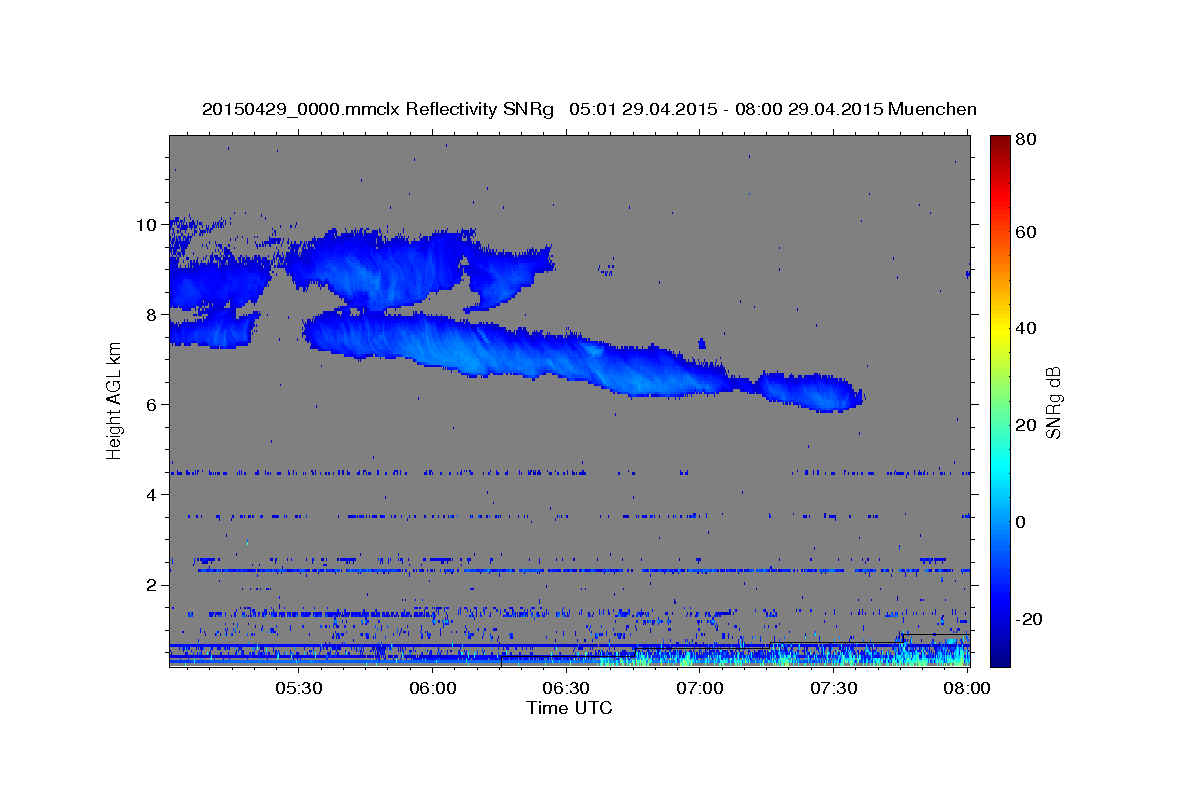
Task: Click the 07:30 time tick label
Action: click(833, 688)
